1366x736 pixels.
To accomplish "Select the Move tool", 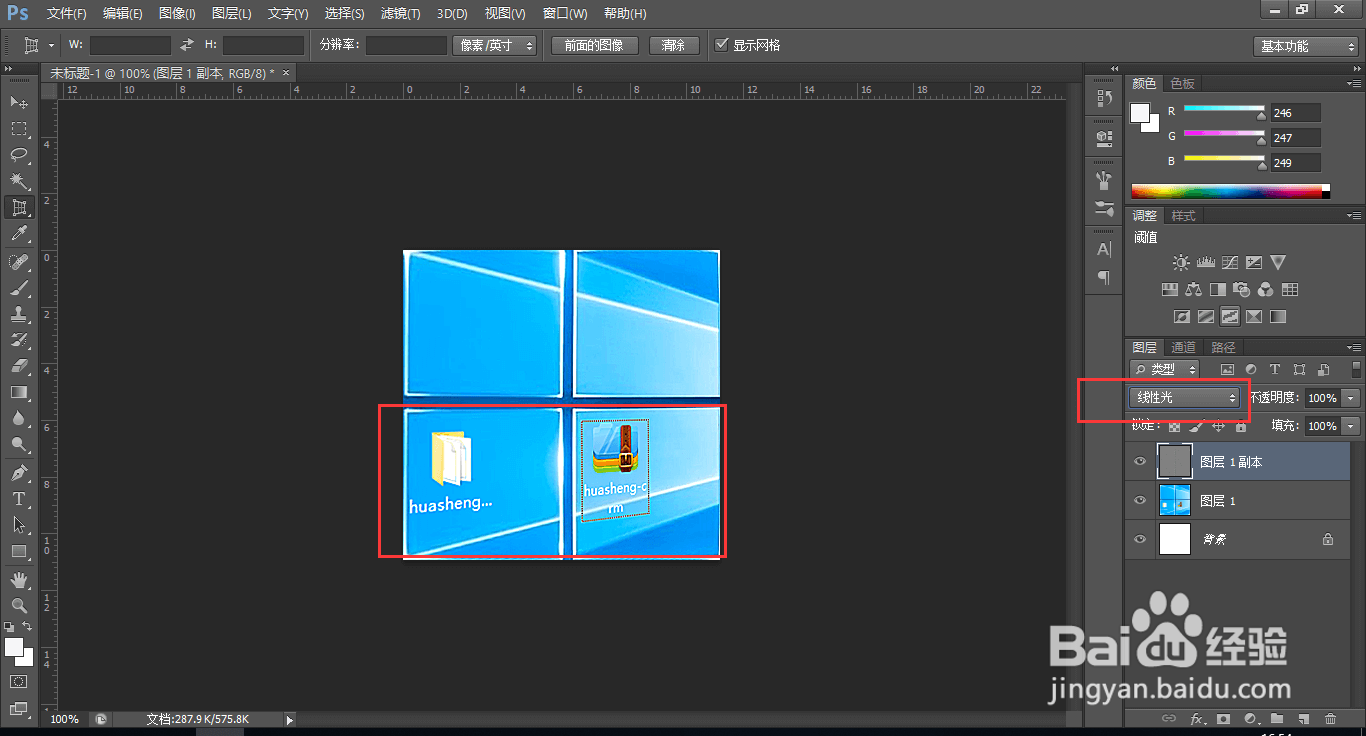I will (18, 102).
